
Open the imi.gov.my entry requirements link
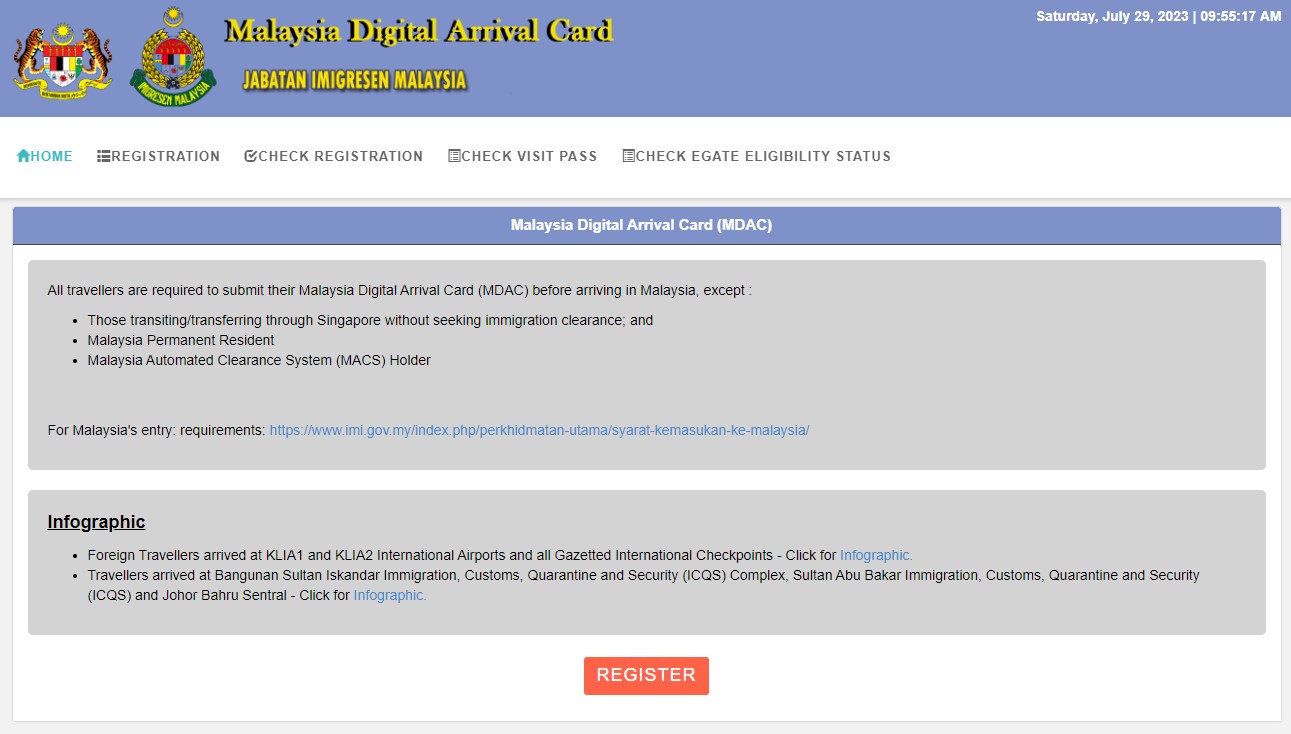(539, 430)
